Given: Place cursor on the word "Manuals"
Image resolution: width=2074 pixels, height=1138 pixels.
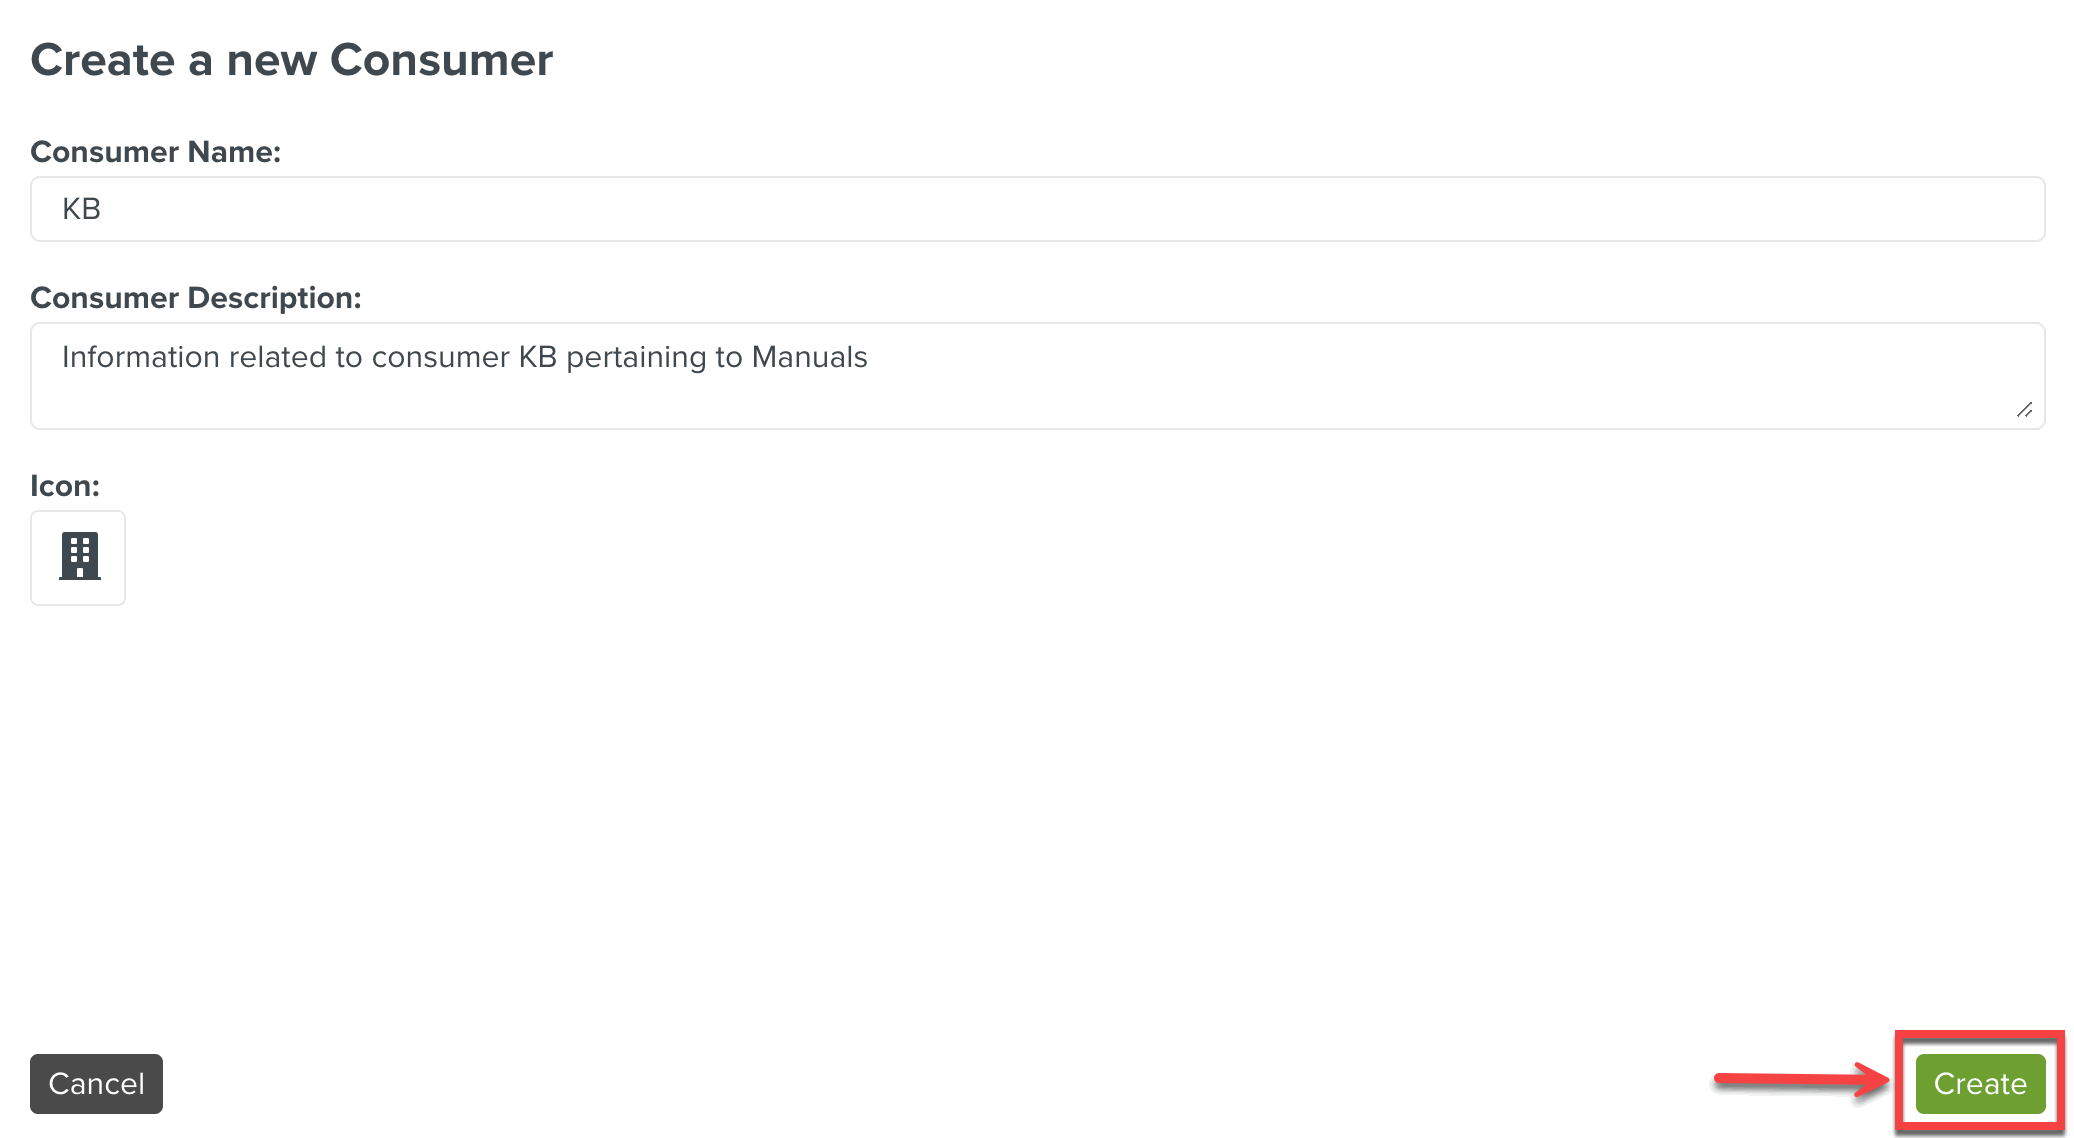Looking at the screenshot, I should [809, 357].
